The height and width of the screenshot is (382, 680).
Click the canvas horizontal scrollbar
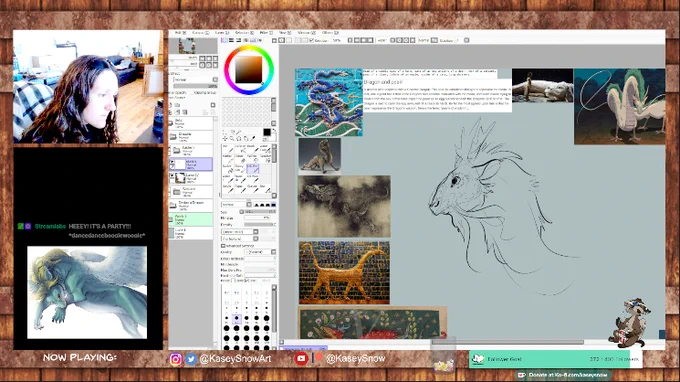[x=507, y=342]
